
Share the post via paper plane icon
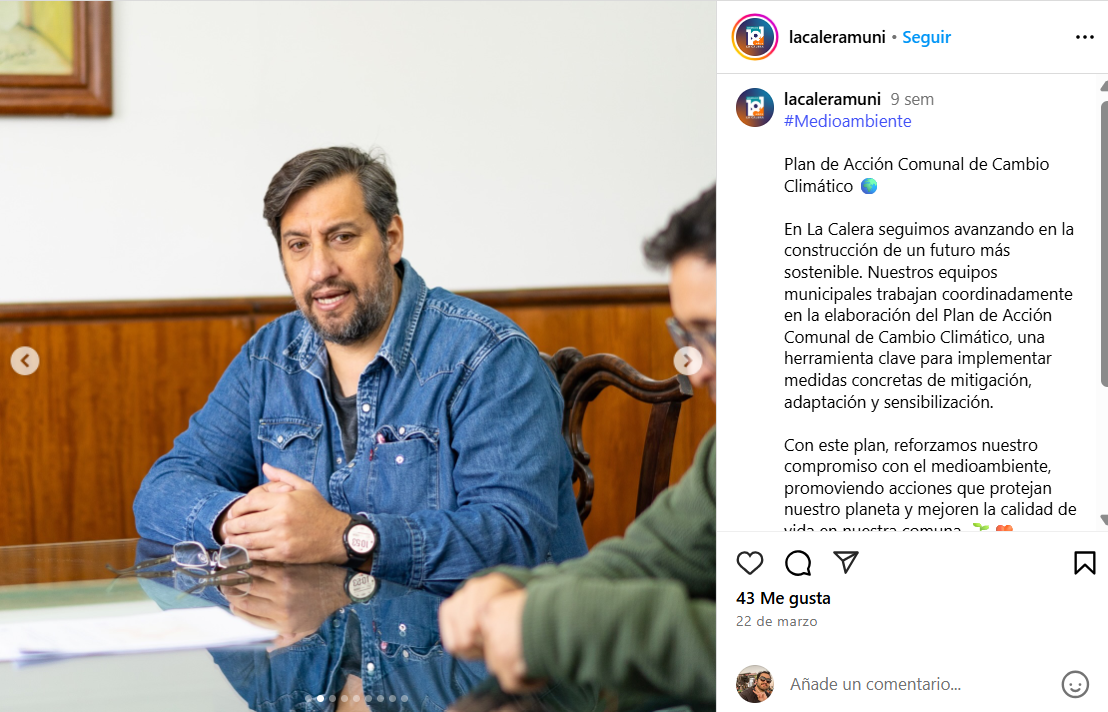[845, 562]
